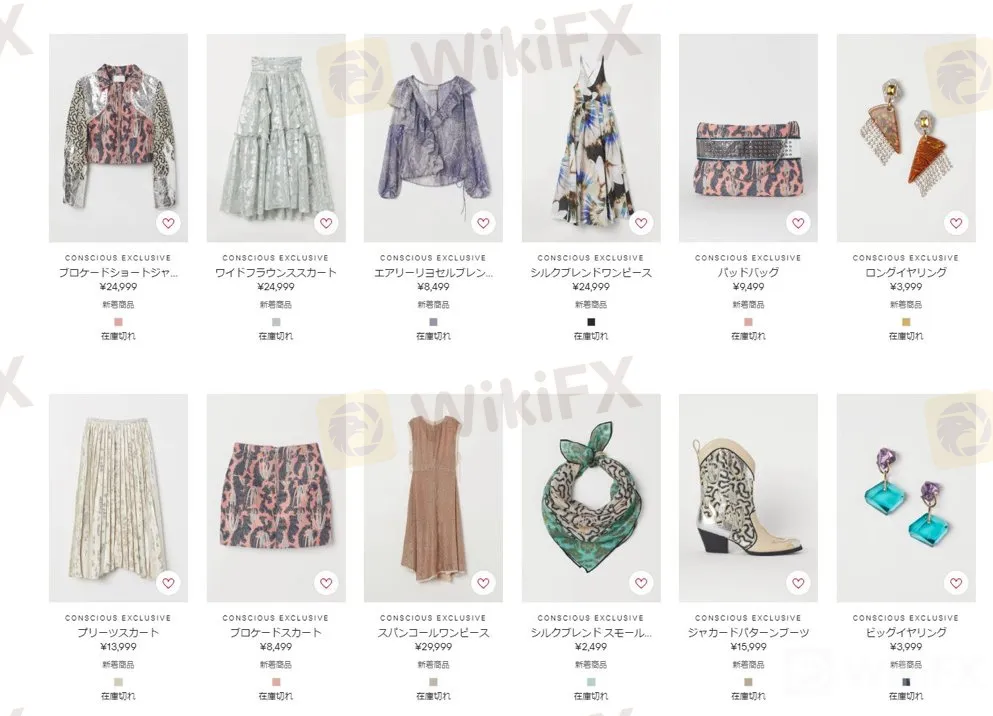This screenshot has width=993, height=716.
Task: Select mint swatch under silk scarf
Action: pyautogui.click(x=591, y=682)
